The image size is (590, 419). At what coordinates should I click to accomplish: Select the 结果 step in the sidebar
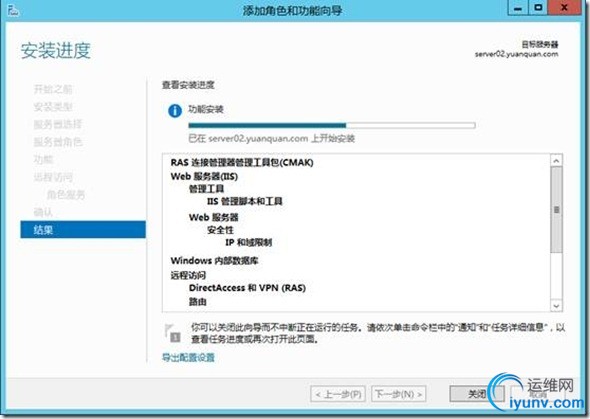(x=83, y=229)
